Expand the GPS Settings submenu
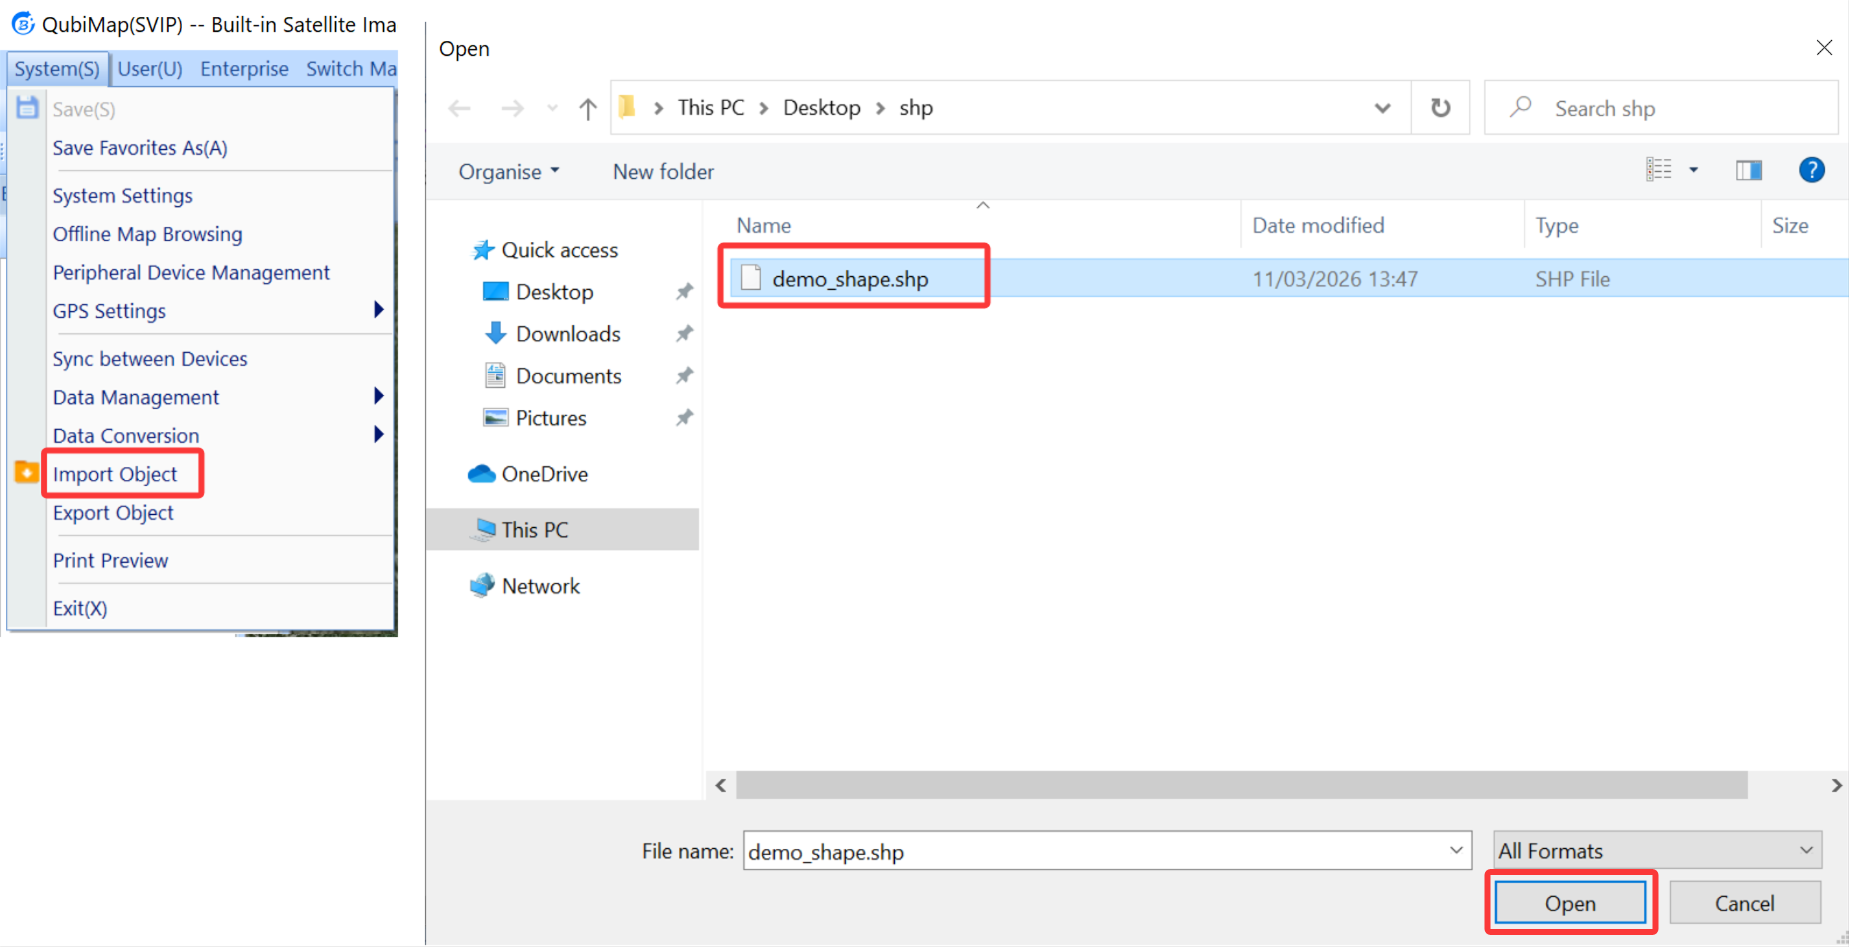Viewport: 1849px width, 947px height. pos(379,310)
